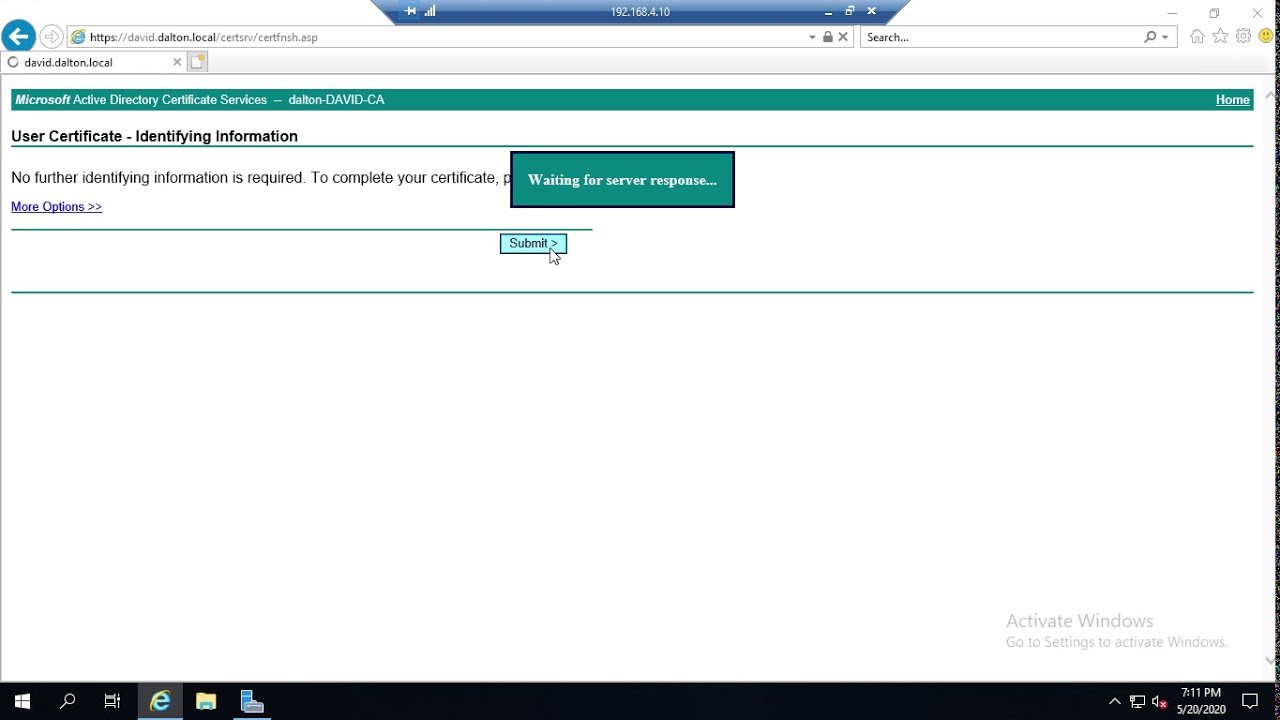Show hidden tray icons
The image size is (1280, 720).
pyautogui.click(x=1115, y=702)
